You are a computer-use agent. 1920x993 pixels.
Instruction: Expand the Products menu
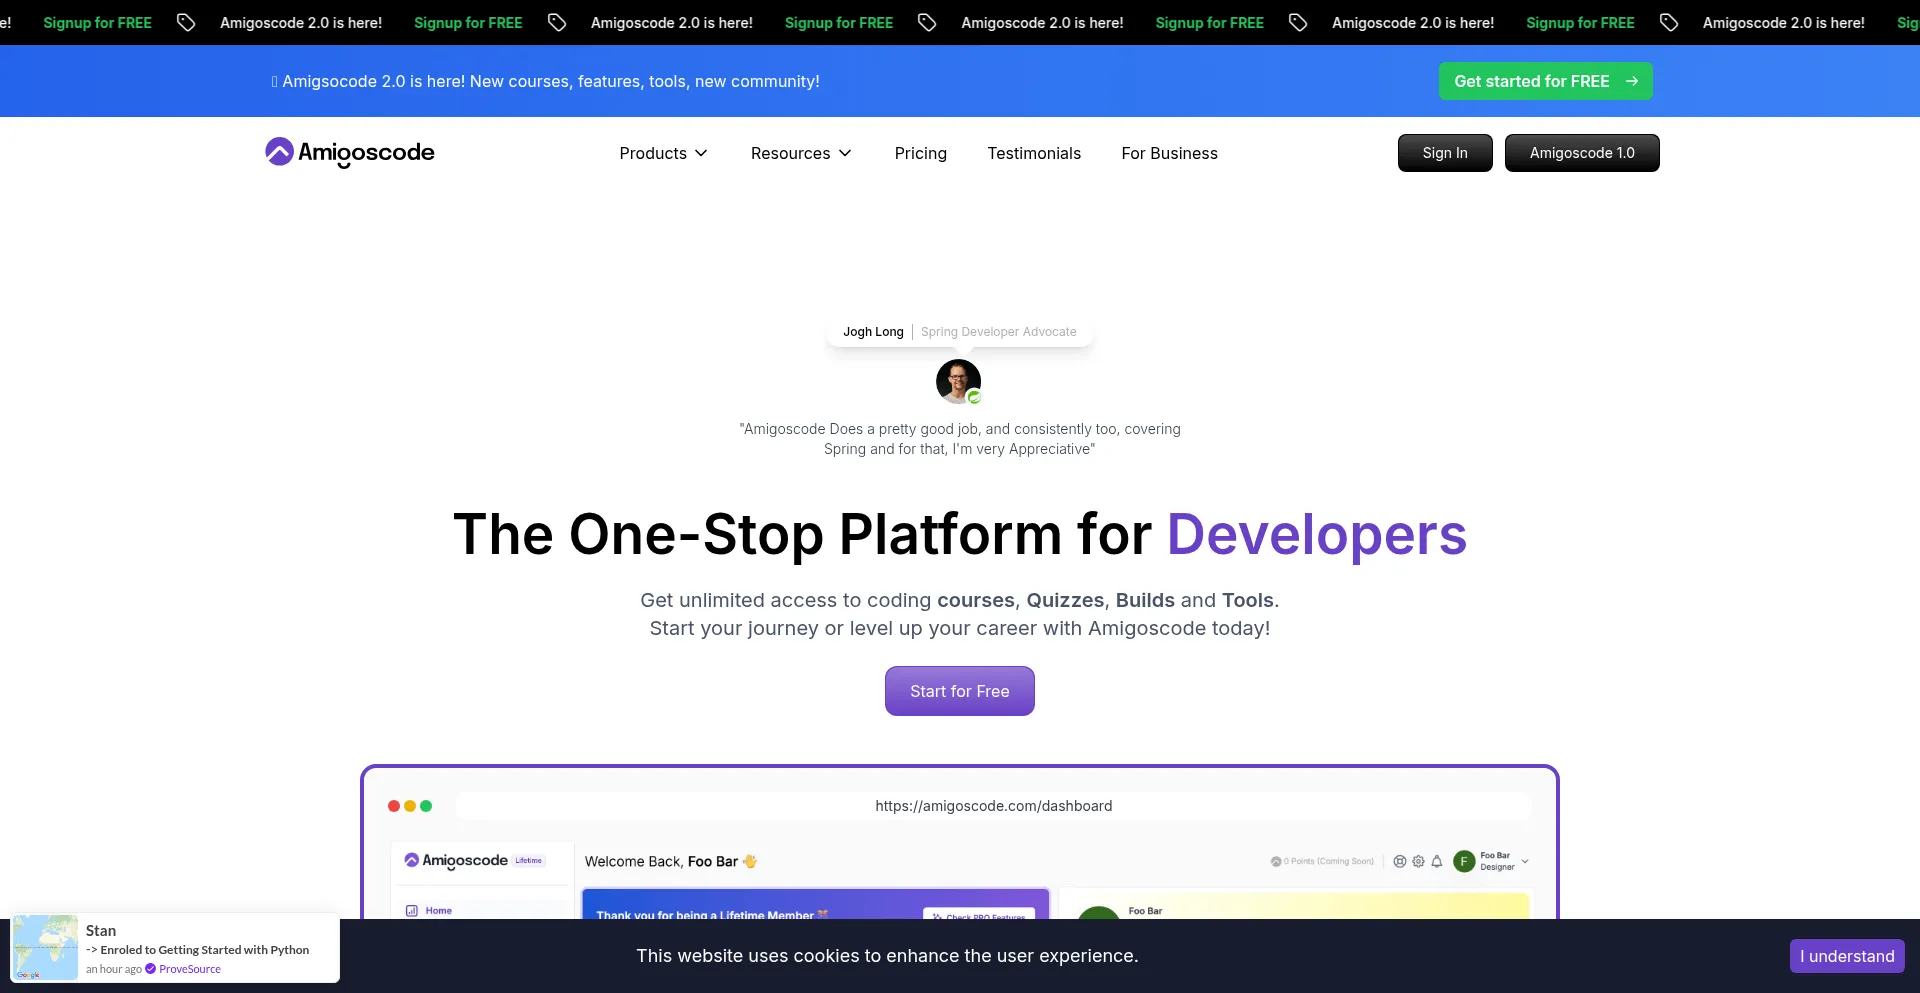pos(662,153)
